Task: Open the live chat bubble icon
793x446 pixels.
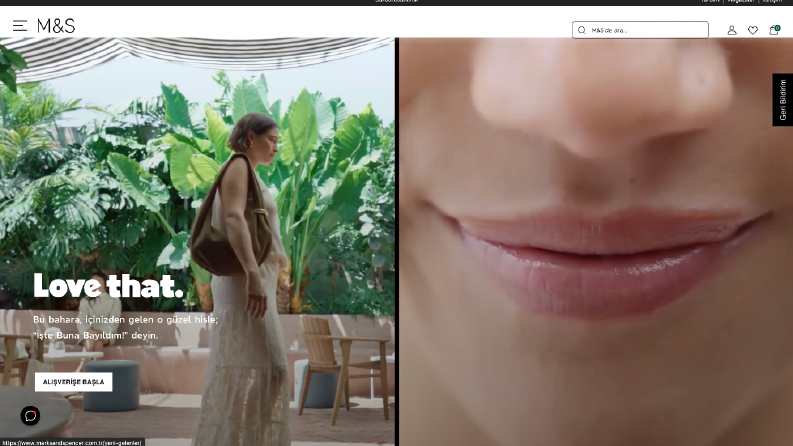Action: (x=30, y=416)
